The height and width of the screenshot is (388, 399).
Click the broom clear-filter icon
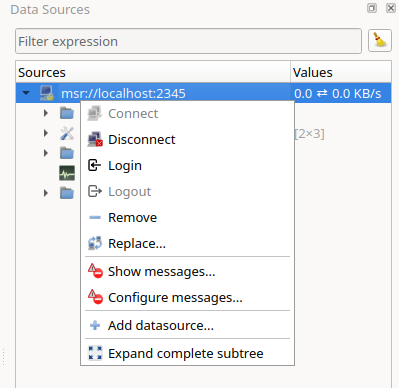pyautogui.click(x=380, y=41)
